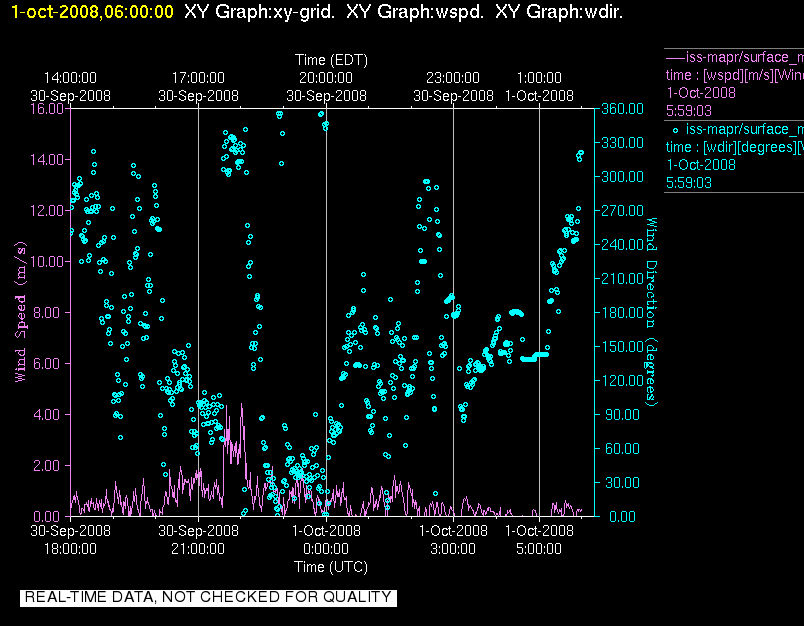Image resolution: width=804 pixels, height=626 pixels.
Task: Click the 270.00 wind direction axis value
Action: point(622,211)
